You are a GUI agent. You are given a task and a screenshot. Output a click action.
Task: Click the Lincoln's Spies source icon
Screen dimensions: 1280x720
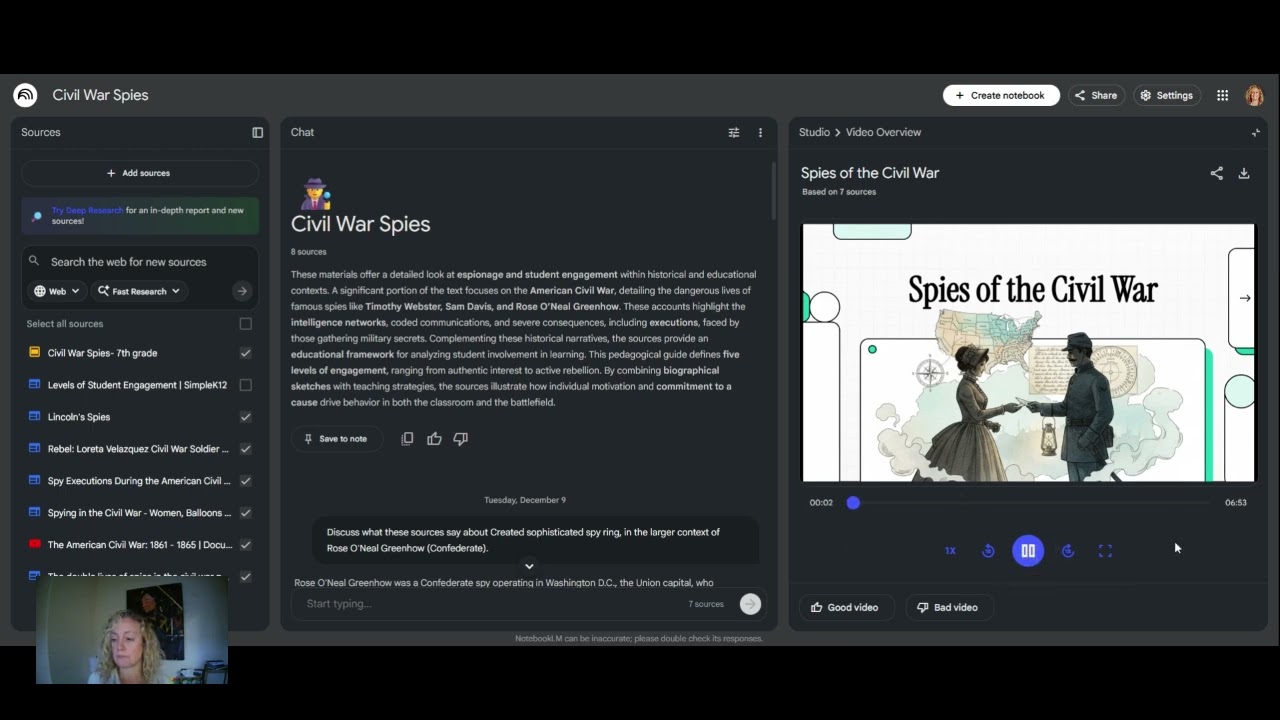pyautogui.click(x=34, y=417)
